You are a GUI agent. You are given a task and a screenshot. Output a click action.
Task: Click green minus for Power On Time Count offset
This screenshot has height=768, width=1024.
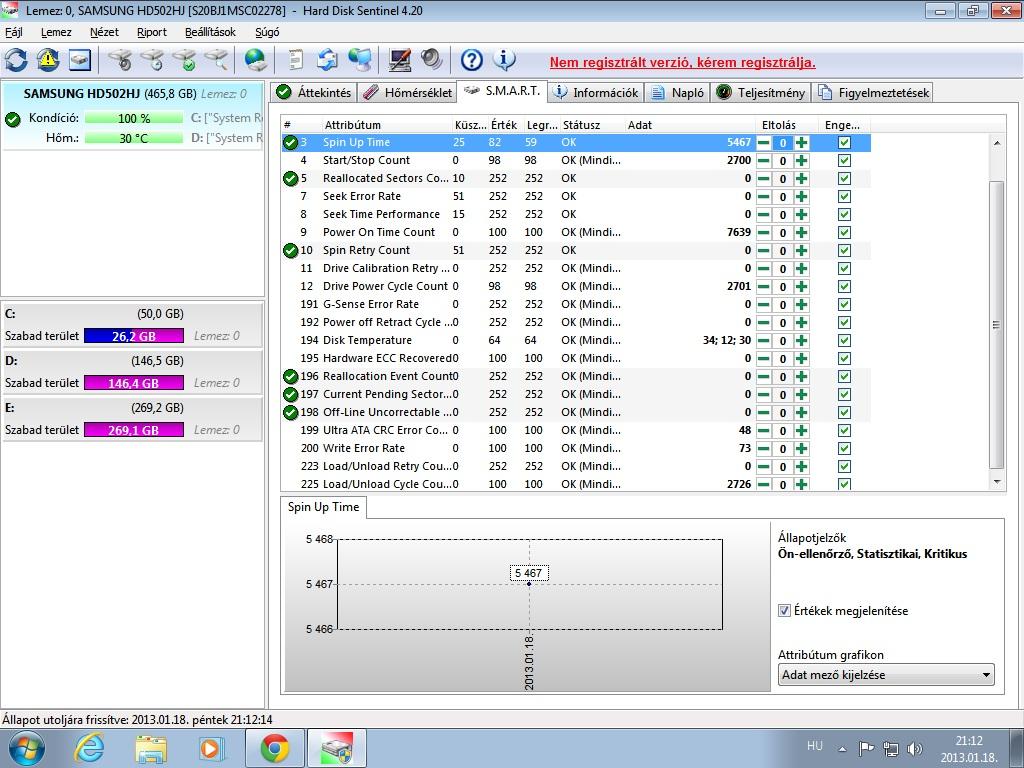tap(763, 232)
